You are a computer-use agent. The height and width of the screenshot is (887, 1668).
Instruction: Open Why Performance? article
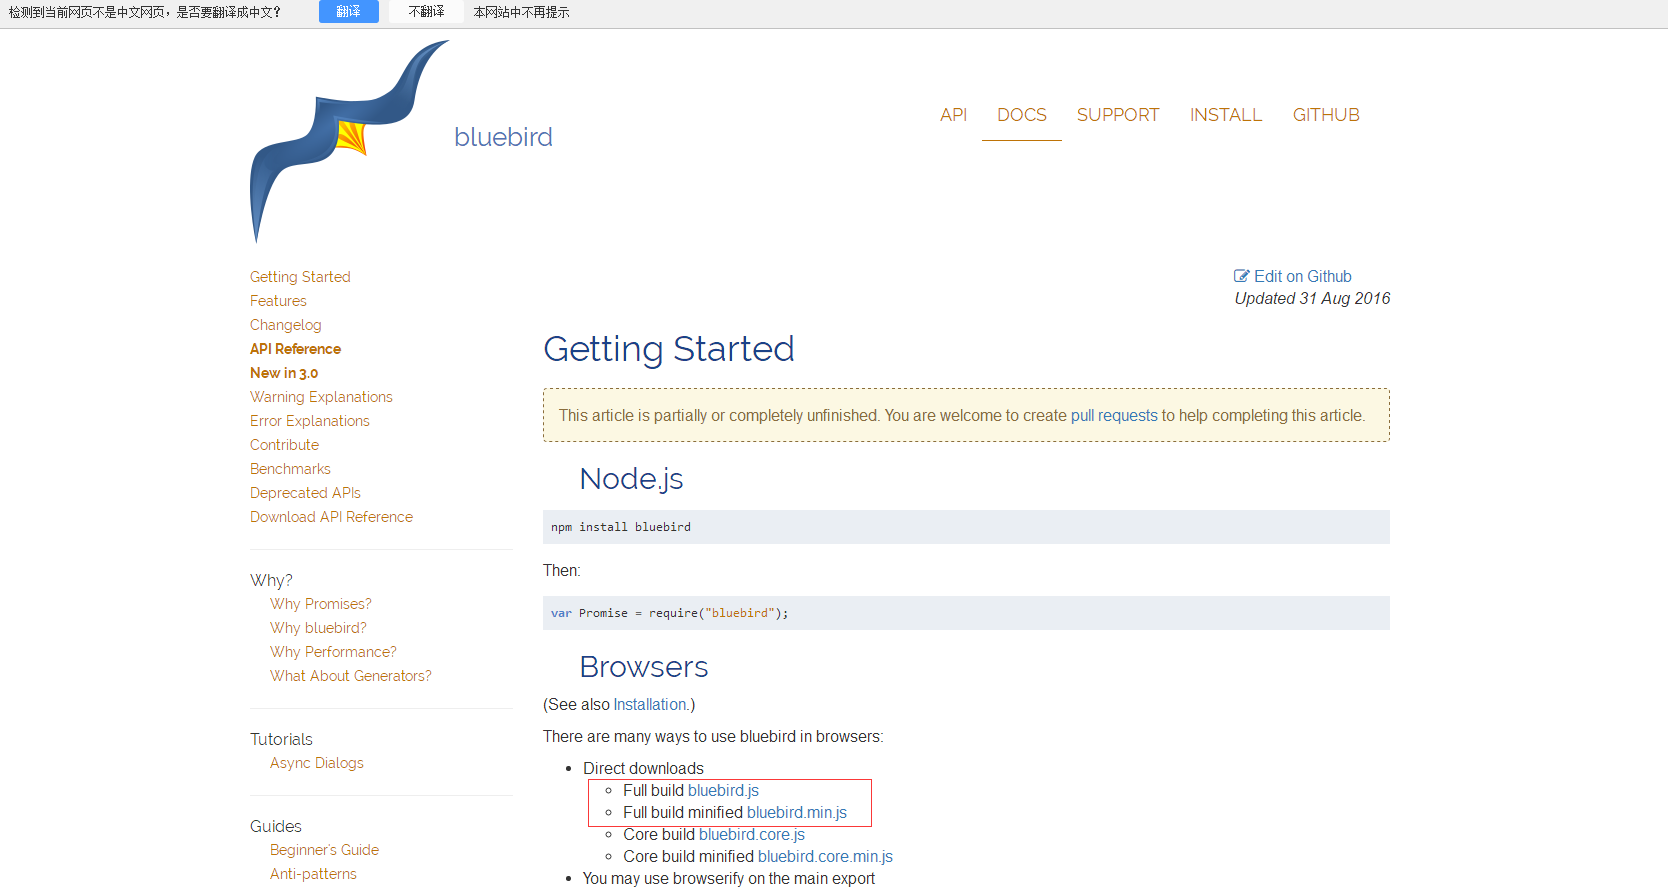point(333,652)
